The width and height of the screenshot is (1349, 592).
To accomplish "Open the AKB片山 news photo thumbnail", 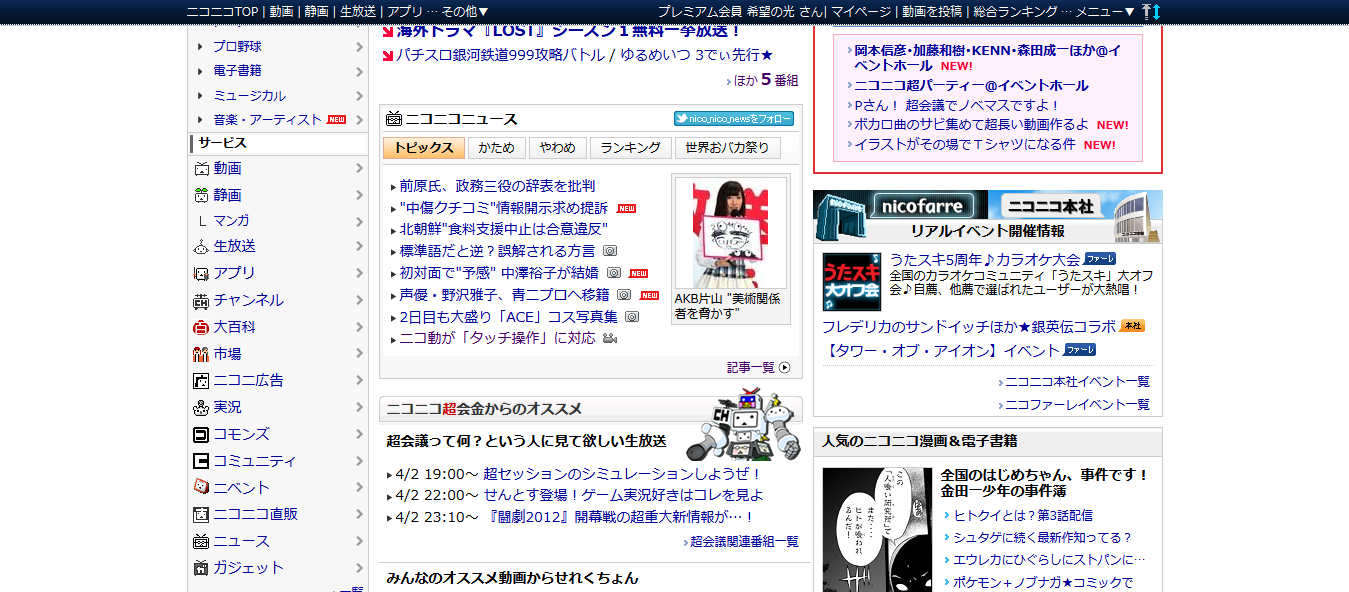I will coord(731,235).
